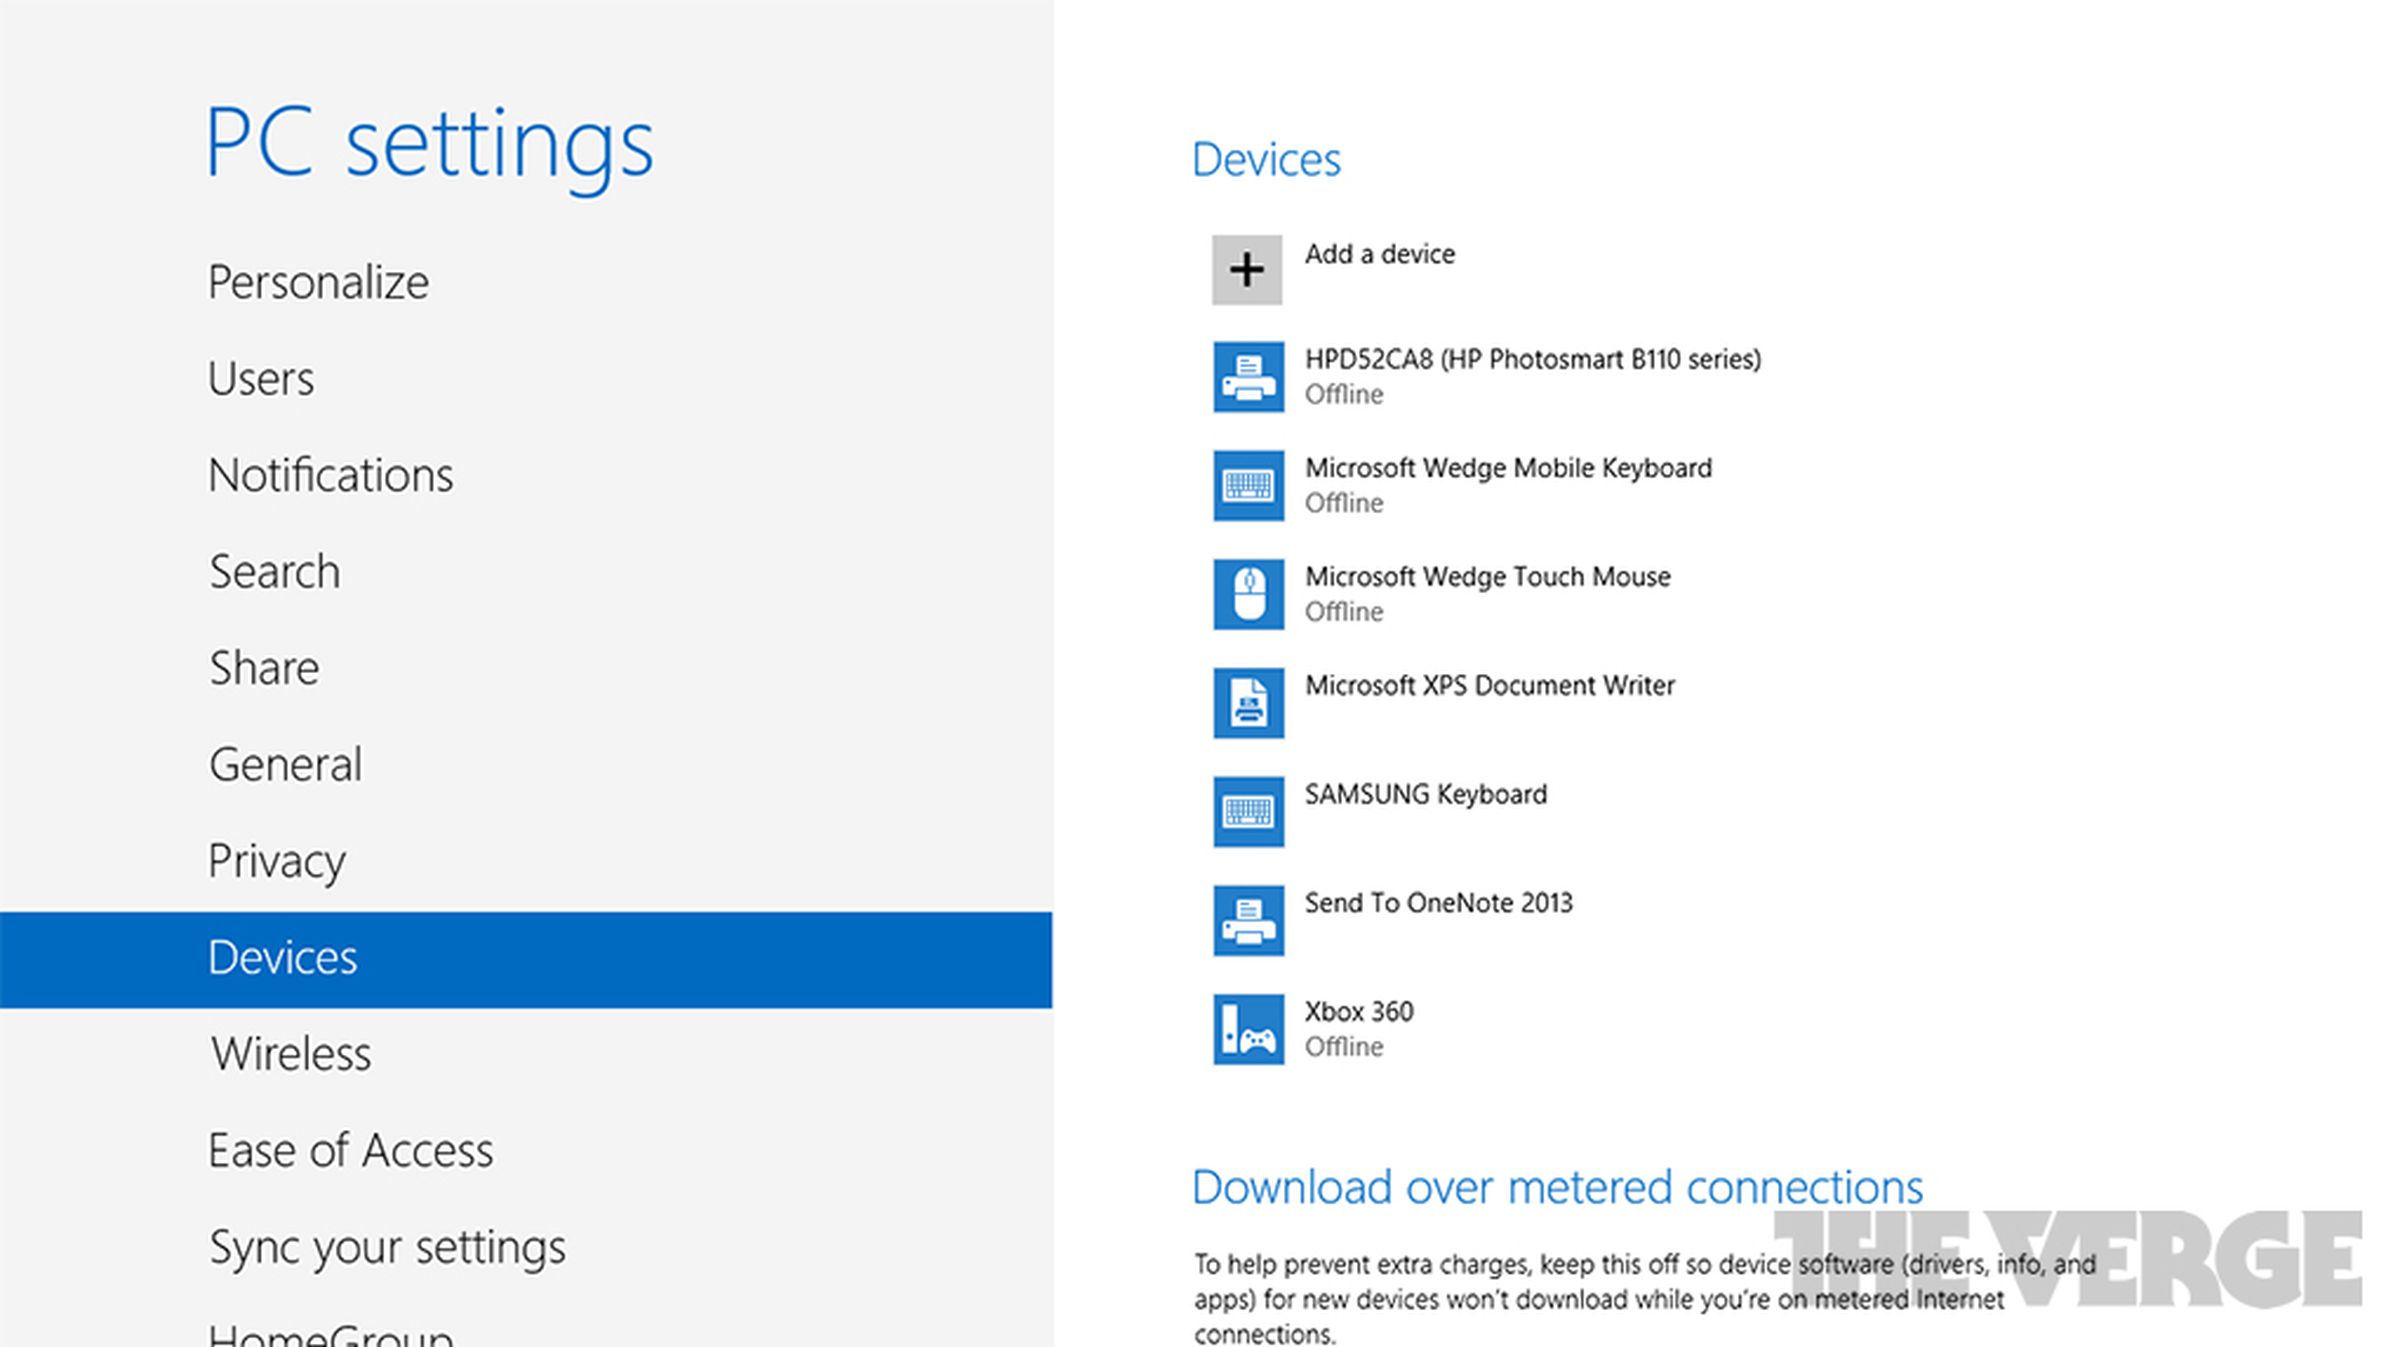
Task: Select 'Send To OneNote 2013' device name
Action: click(x=1439, y=903)
